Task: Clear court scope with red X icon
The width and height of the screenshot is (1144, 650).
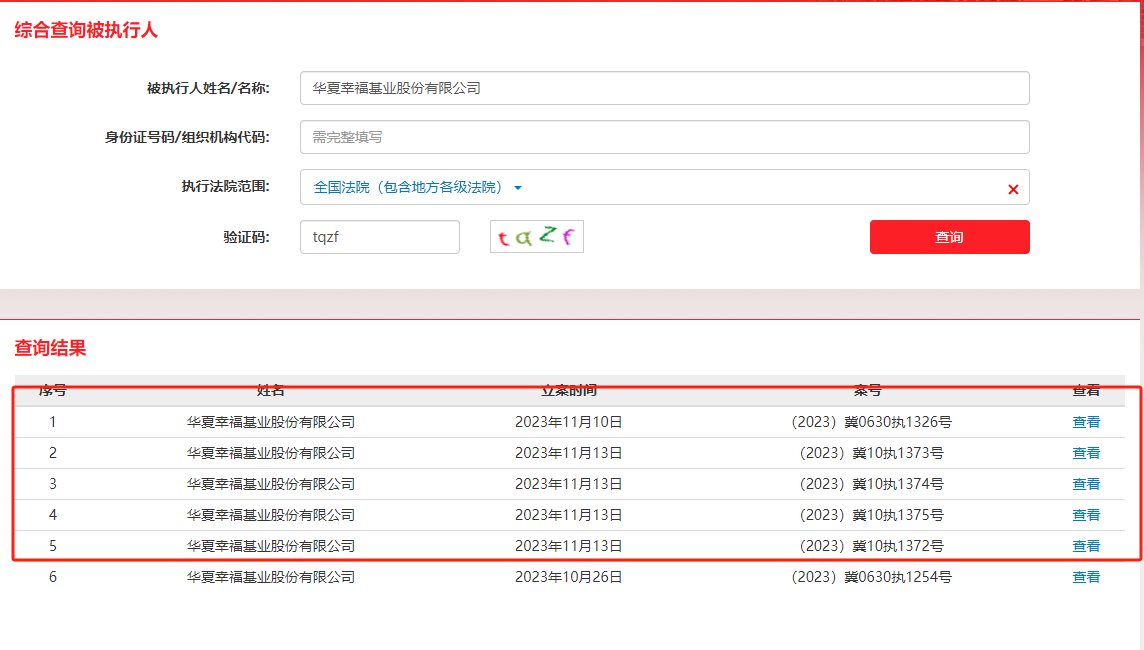Action: (1013, 190)
